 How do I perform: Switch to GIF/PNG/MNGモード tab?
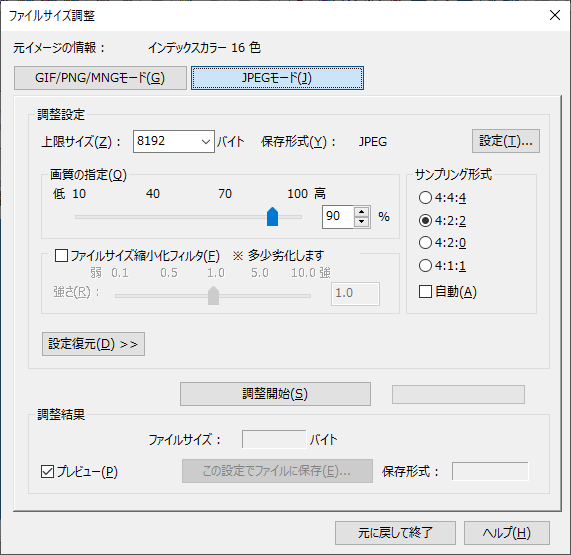pos(100,78)
